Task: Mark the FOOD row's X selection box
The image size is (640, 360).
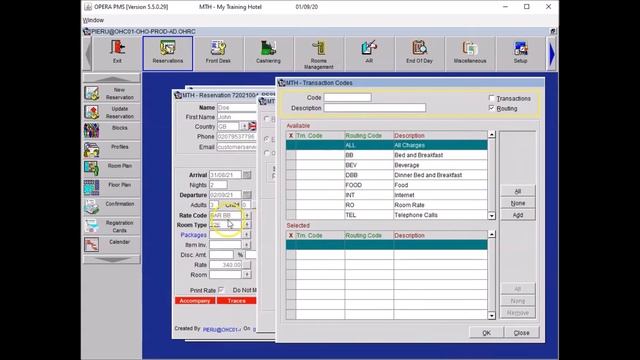Action: [291, 185]
